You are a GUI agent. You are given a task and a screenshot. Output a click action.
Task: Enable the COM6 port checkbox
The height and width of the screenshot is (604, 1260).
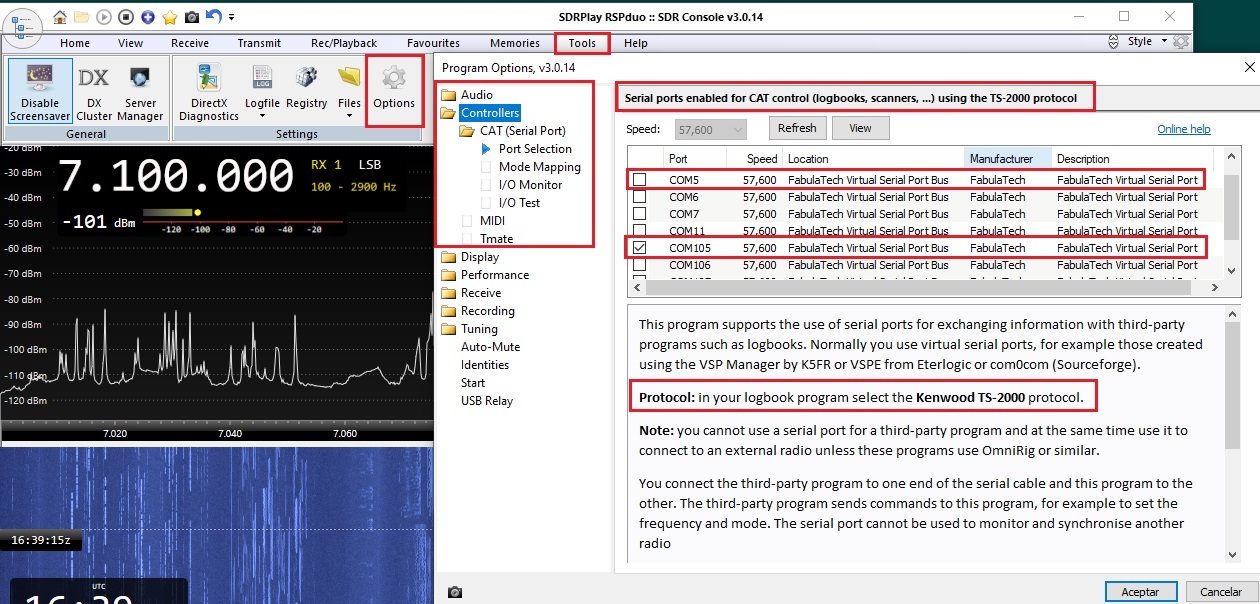639,197
